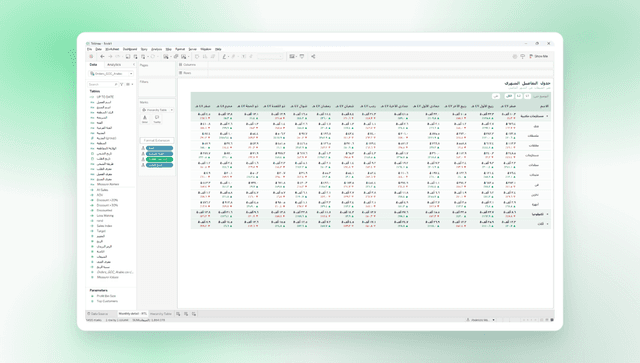Viewport: 640px width, 363px height.
Task: Click the Show/hide cards toolbar icon
Action: click(292, 56)
